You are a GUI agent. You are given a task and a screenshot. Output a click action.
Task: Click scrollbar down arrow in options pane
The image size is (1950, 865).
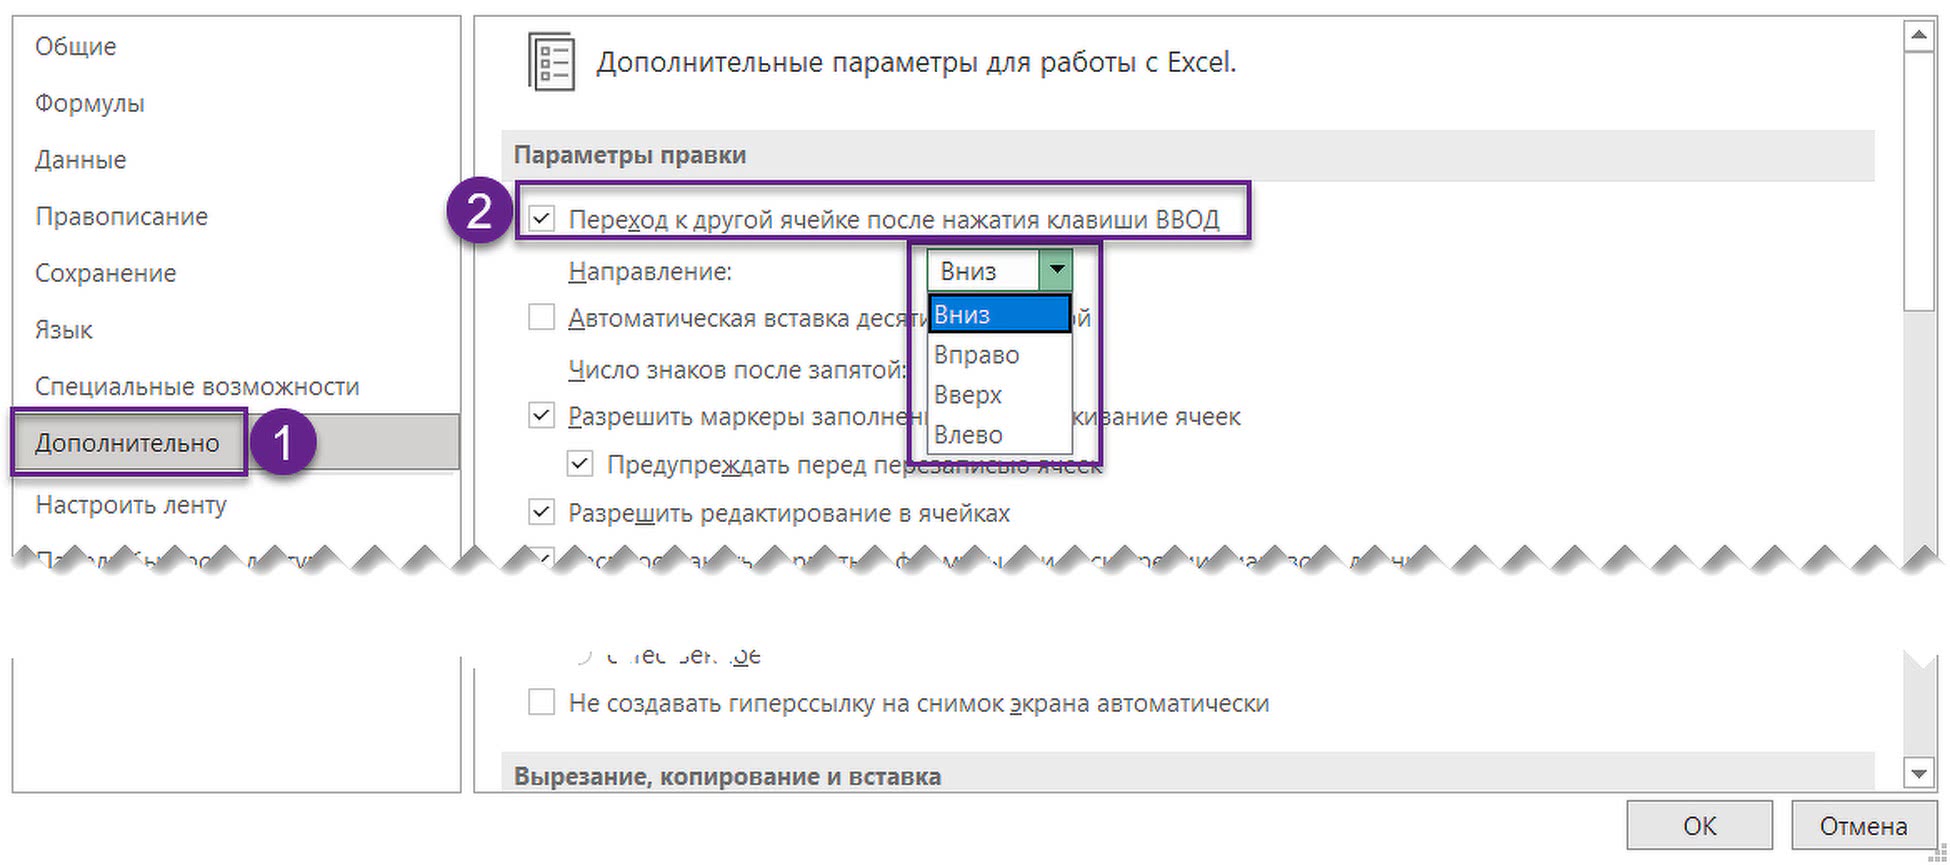point(1918,773)
